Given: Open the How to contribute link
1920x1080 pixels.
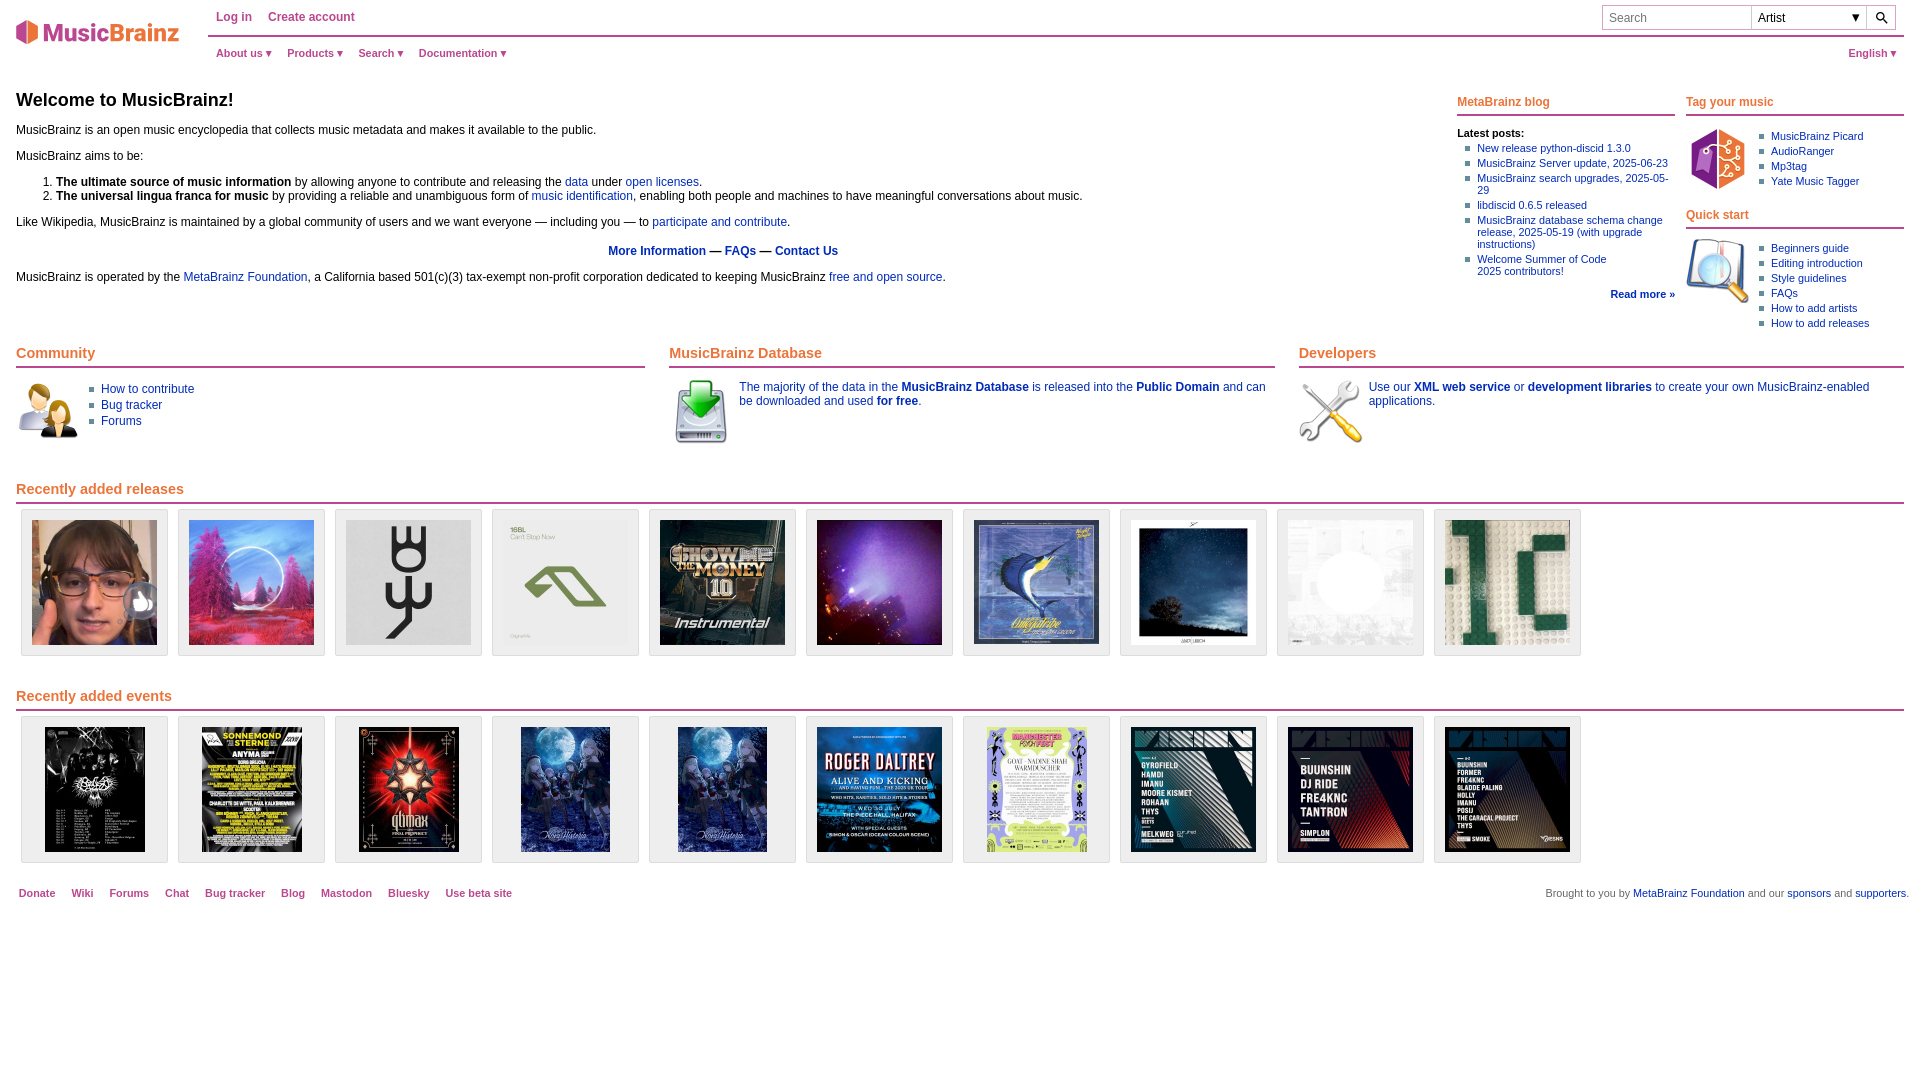Looking at the screenshot, I should pos(147,389).
